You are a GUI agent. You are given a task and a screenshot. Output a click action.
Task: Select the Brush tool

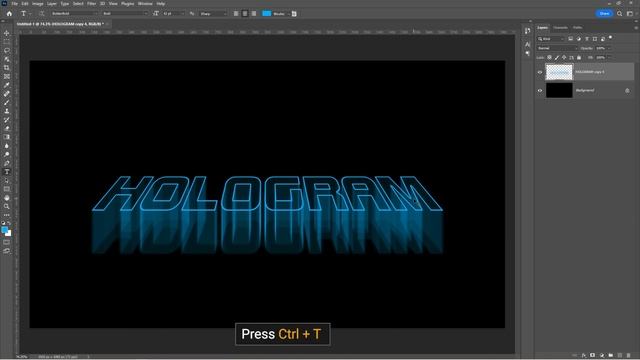7,102
